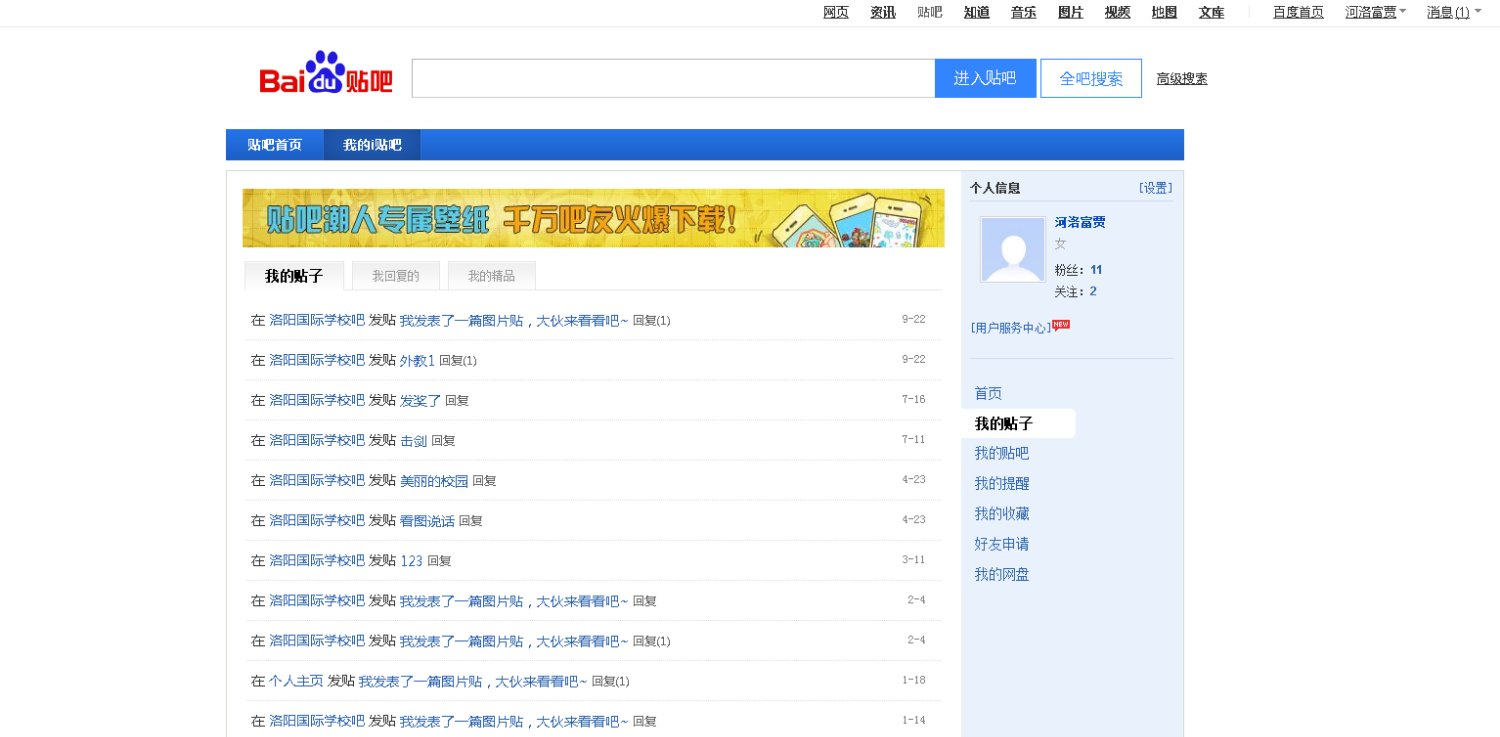Screen dimensions: 1500x737
Task: Open 我的网盘 in the sidebar menu
Action: pyautogui.click(x=1002, y=574)
